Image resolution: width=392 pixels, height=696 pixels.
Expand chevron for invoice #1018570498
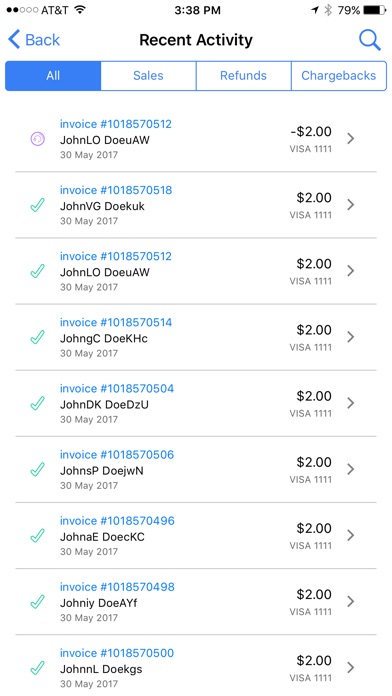[x=351, y=601]
